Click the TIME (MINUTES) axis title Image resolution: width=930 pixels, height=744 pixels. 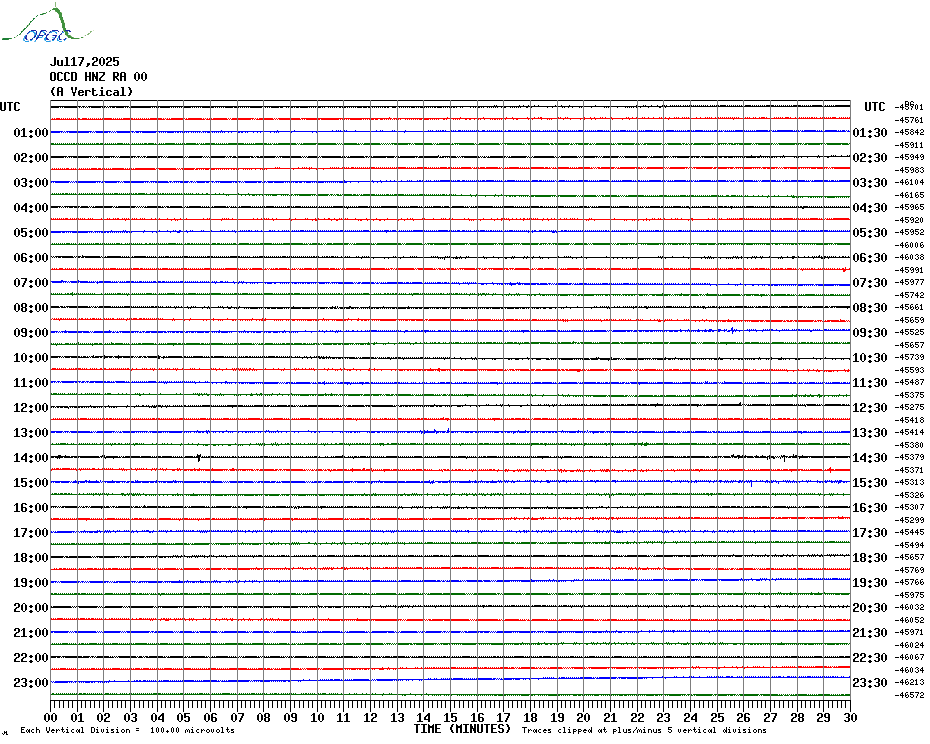click(x=462, y=729)
